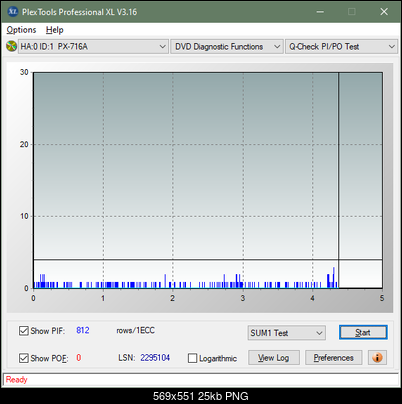Click the disc drive icon beside HA:0
The width and height of the screenshot is (402, 404).
(x=11, y=46)
